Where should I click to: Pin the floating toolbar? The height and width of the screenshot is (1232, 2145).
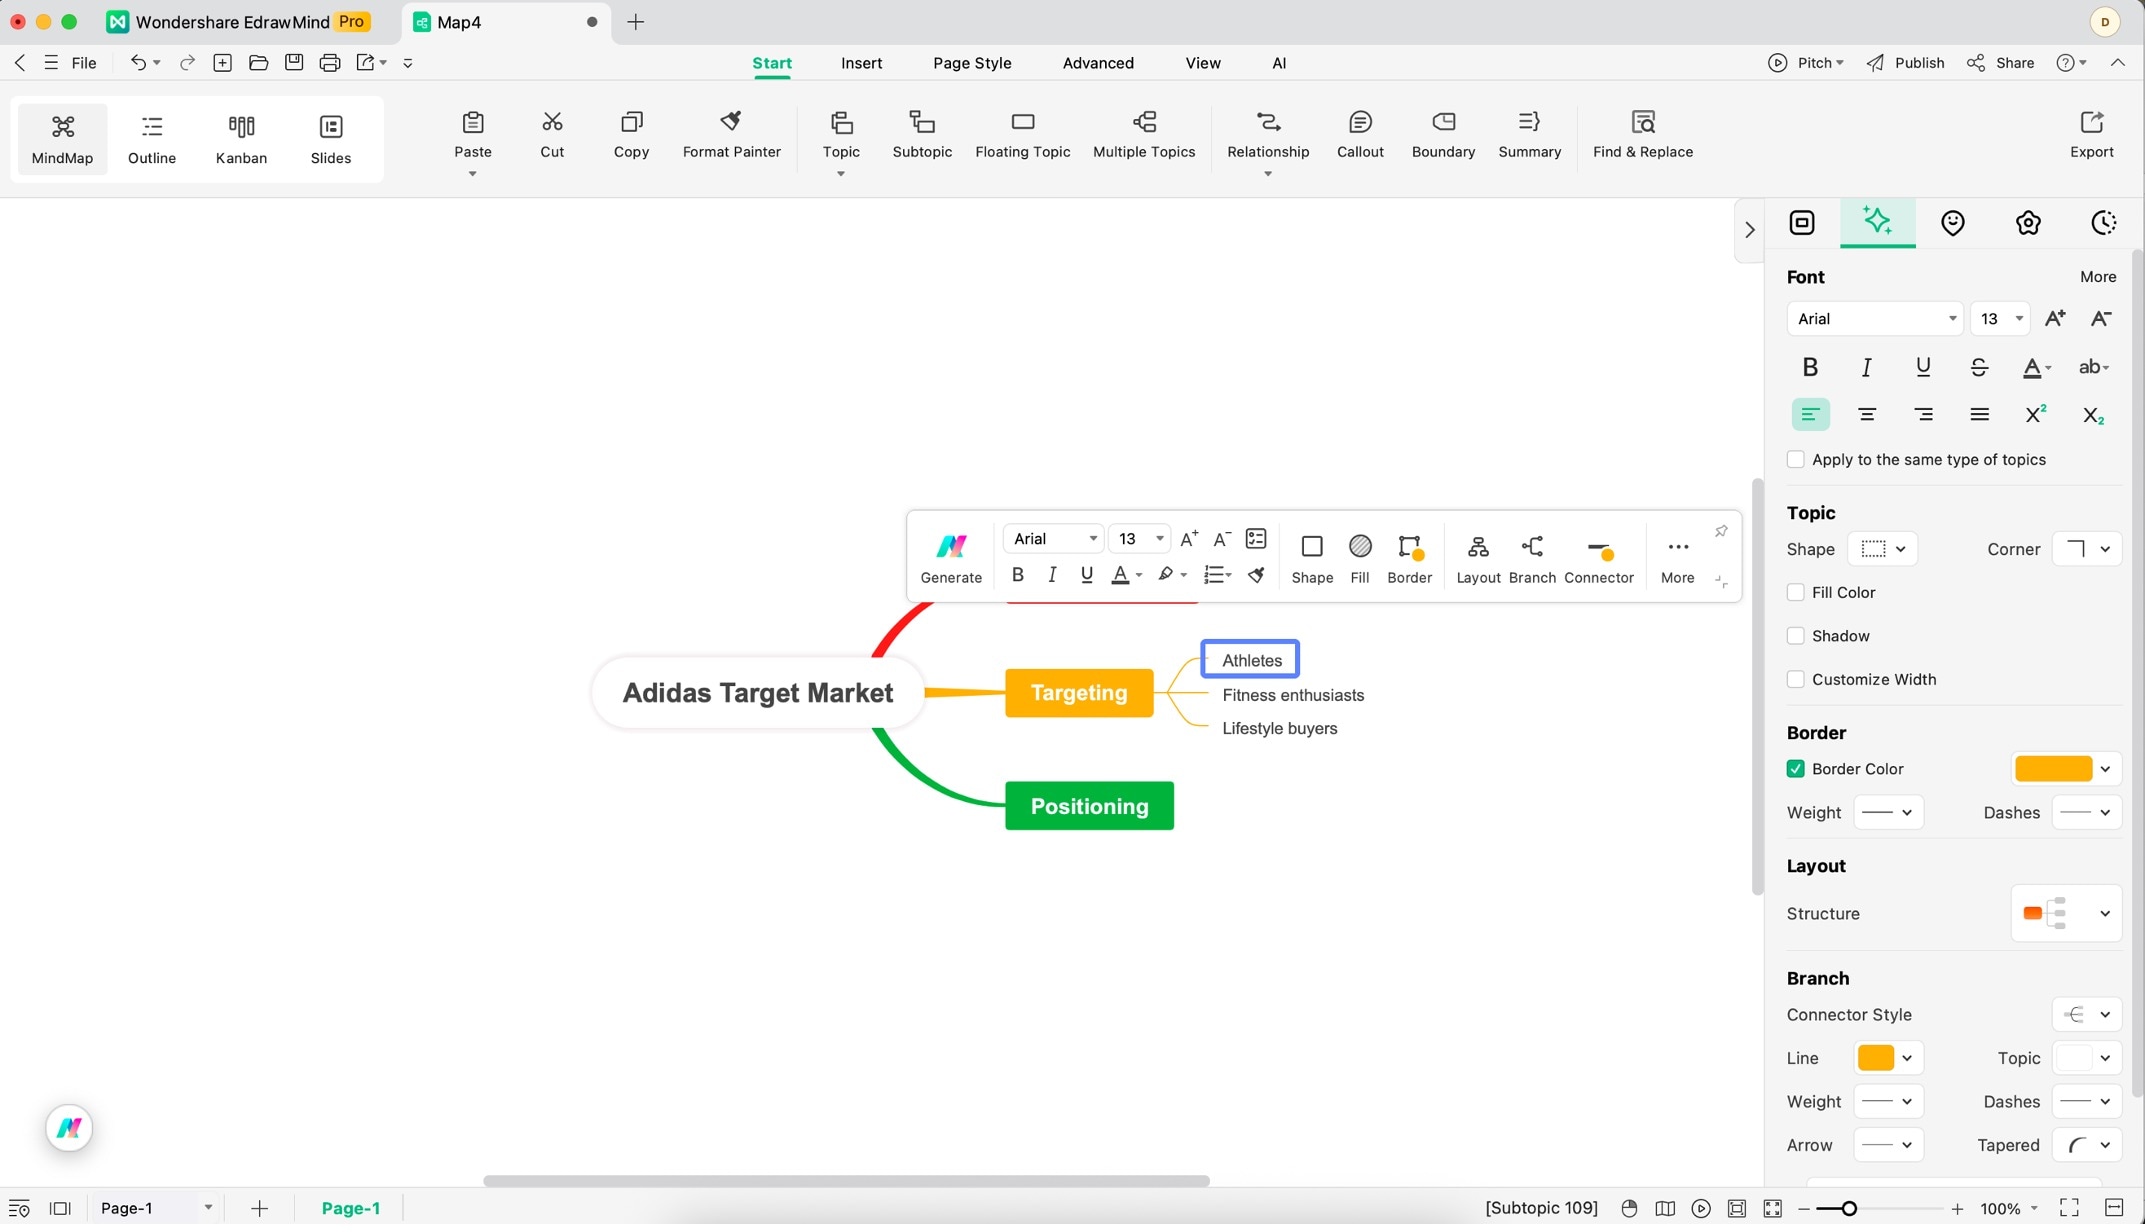coord(1721,531)
